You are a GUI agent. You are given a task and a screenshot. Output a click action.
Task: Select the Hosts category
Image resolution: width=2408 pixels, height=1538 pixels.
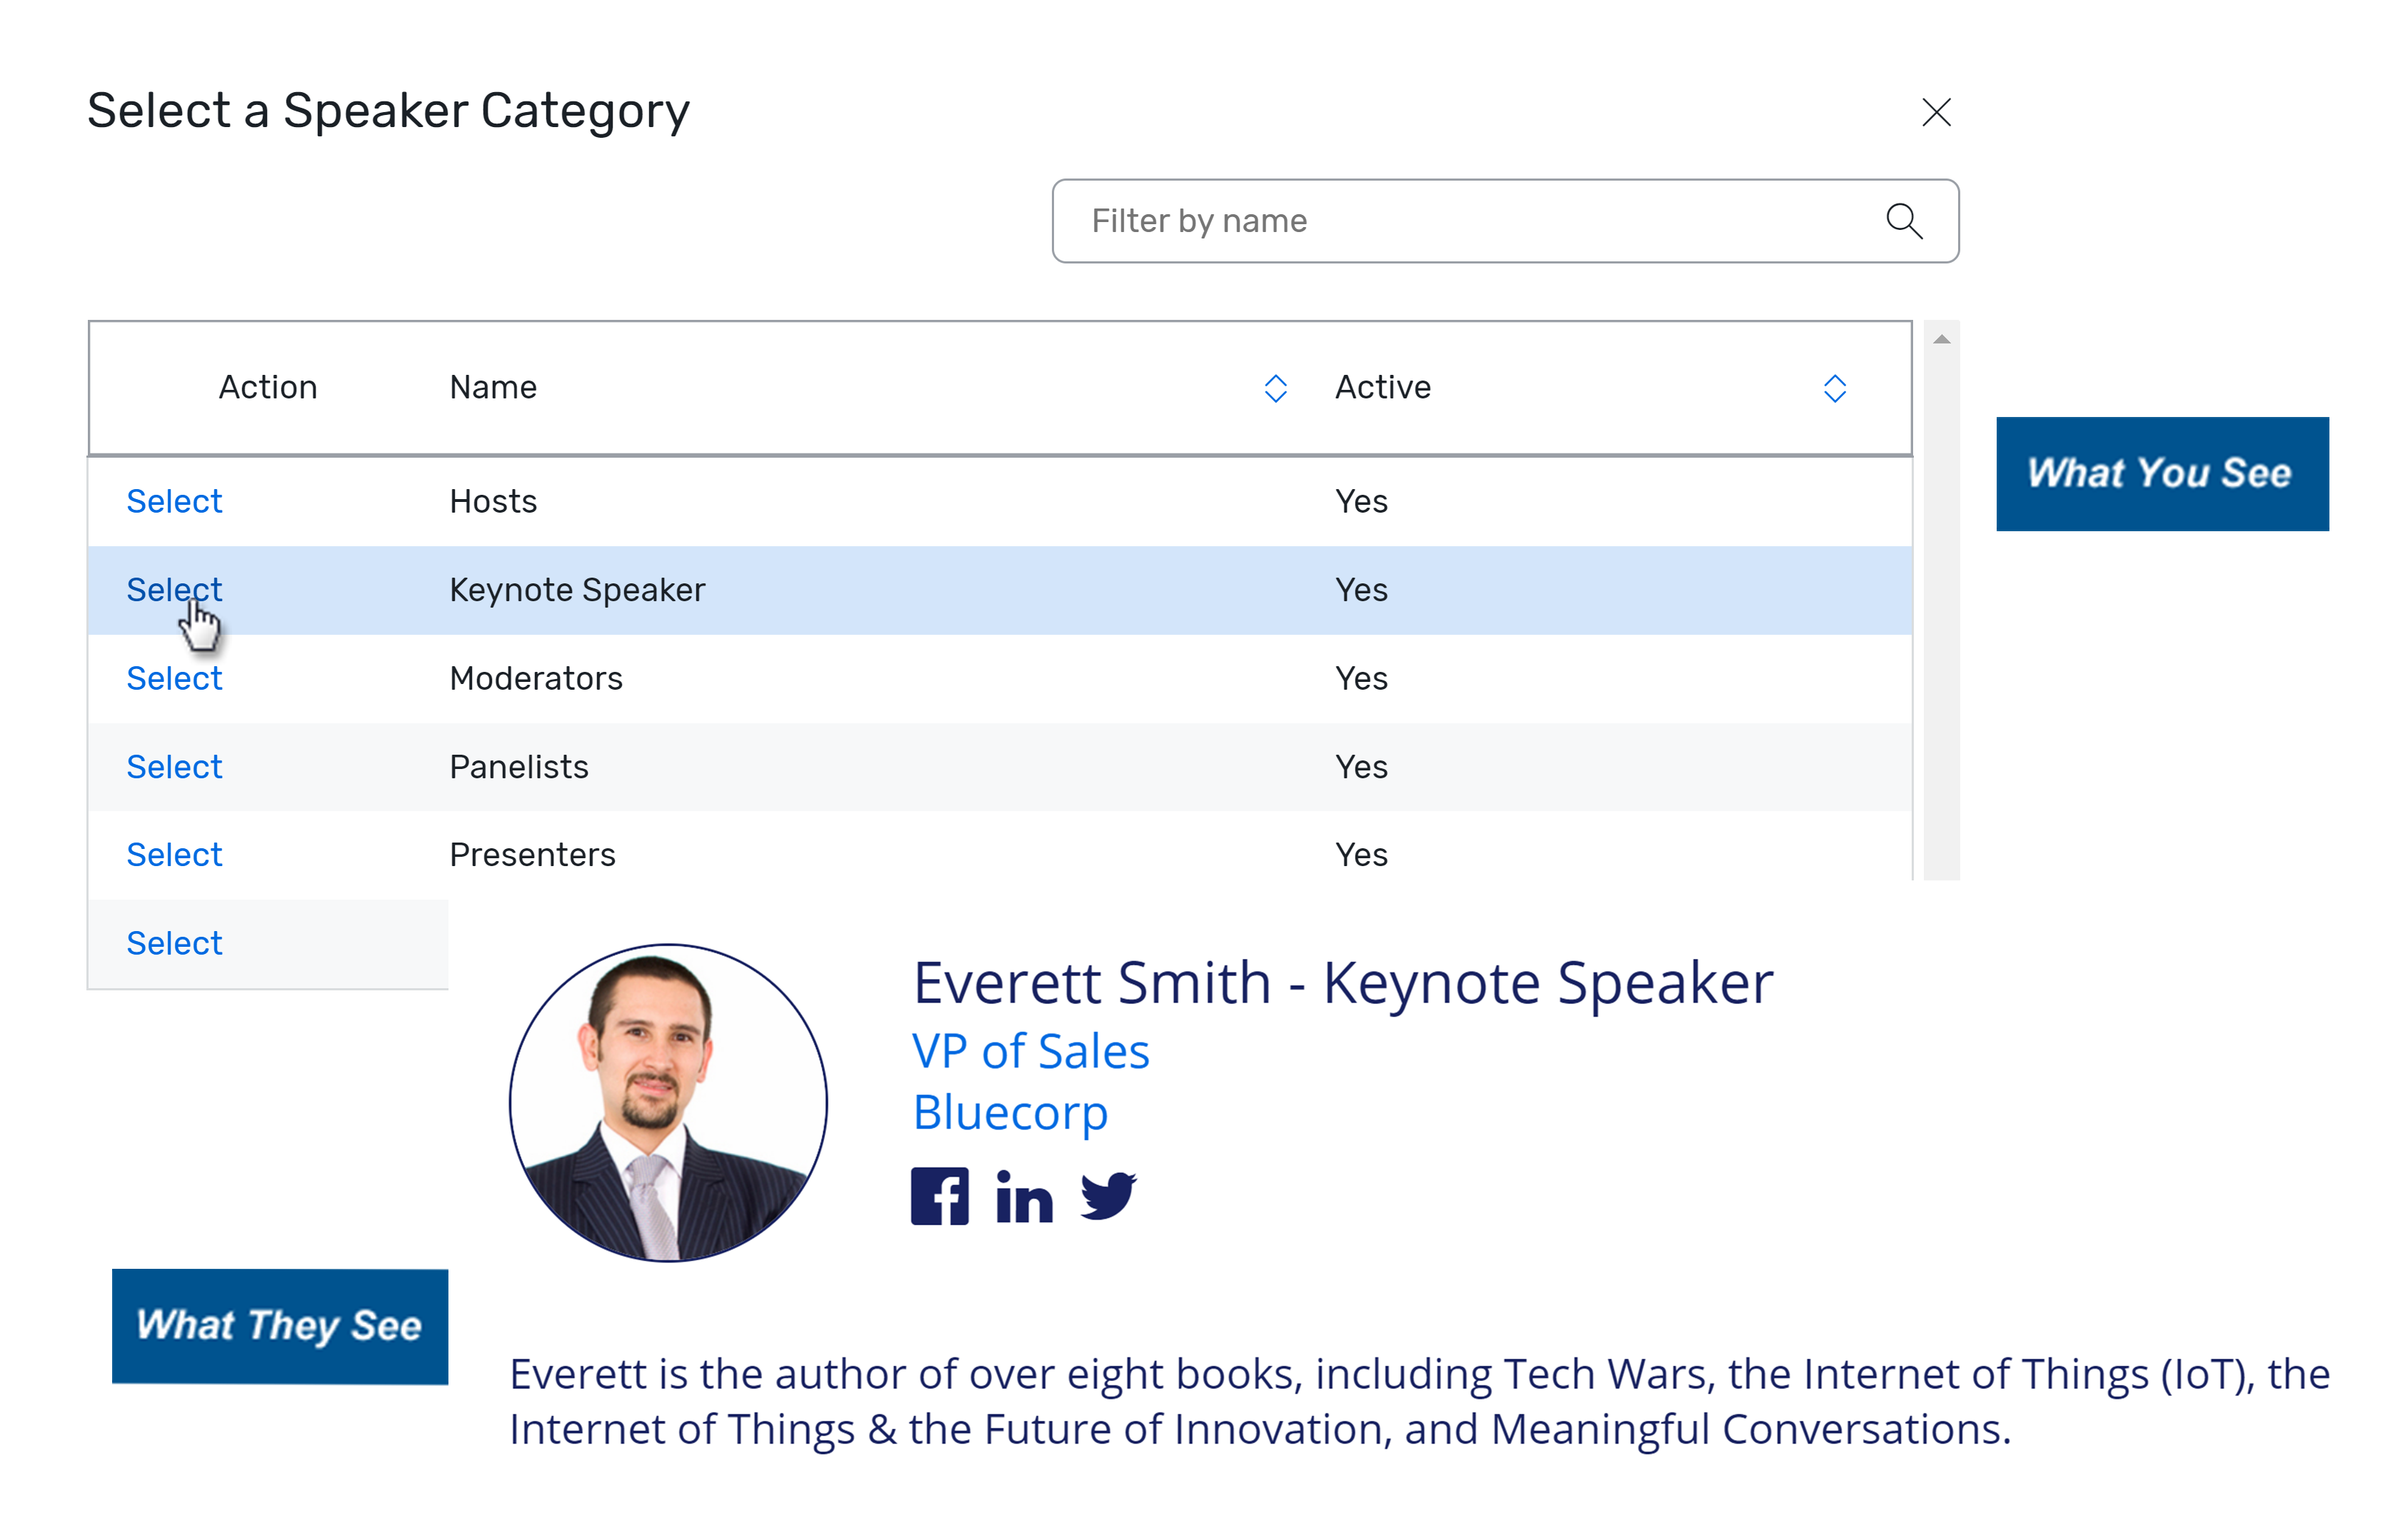174,501
